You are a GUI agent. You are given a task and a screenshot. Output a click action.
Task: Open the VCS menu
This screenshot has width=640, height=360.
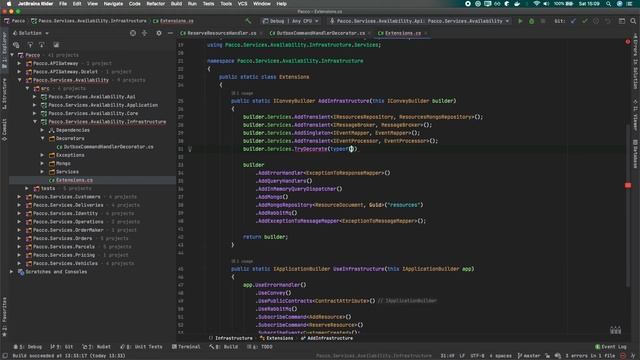tap(242, 4)
